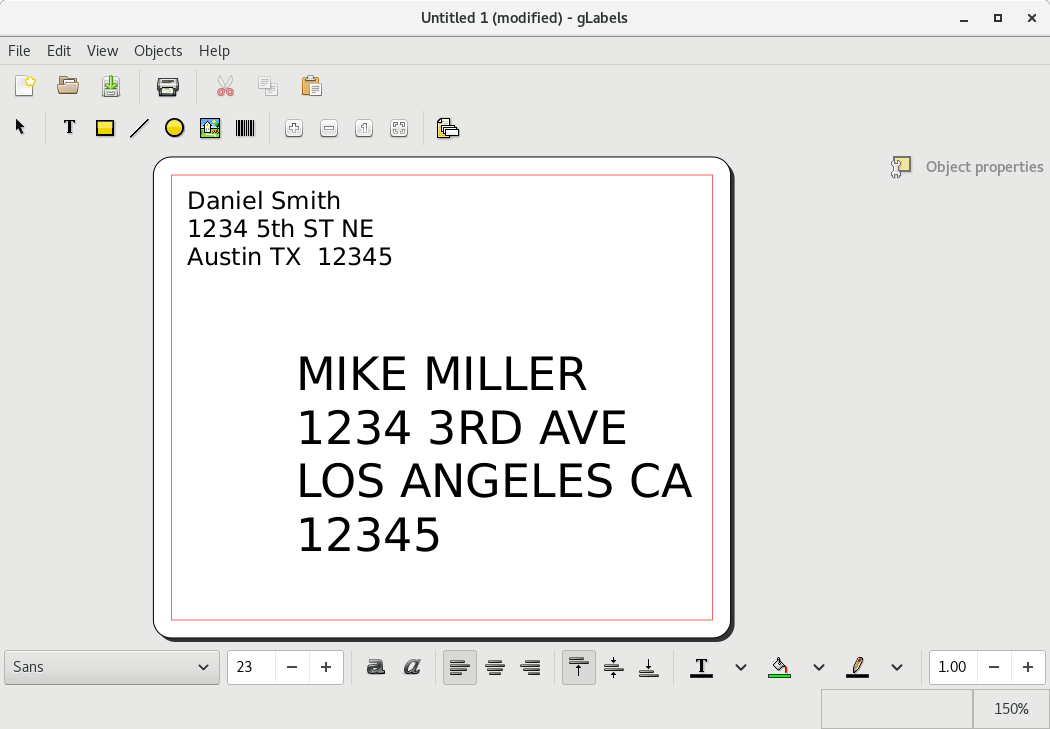Save the label using the save icon
The height and width of the screenshot is (729, 1050).
[110, 86]
